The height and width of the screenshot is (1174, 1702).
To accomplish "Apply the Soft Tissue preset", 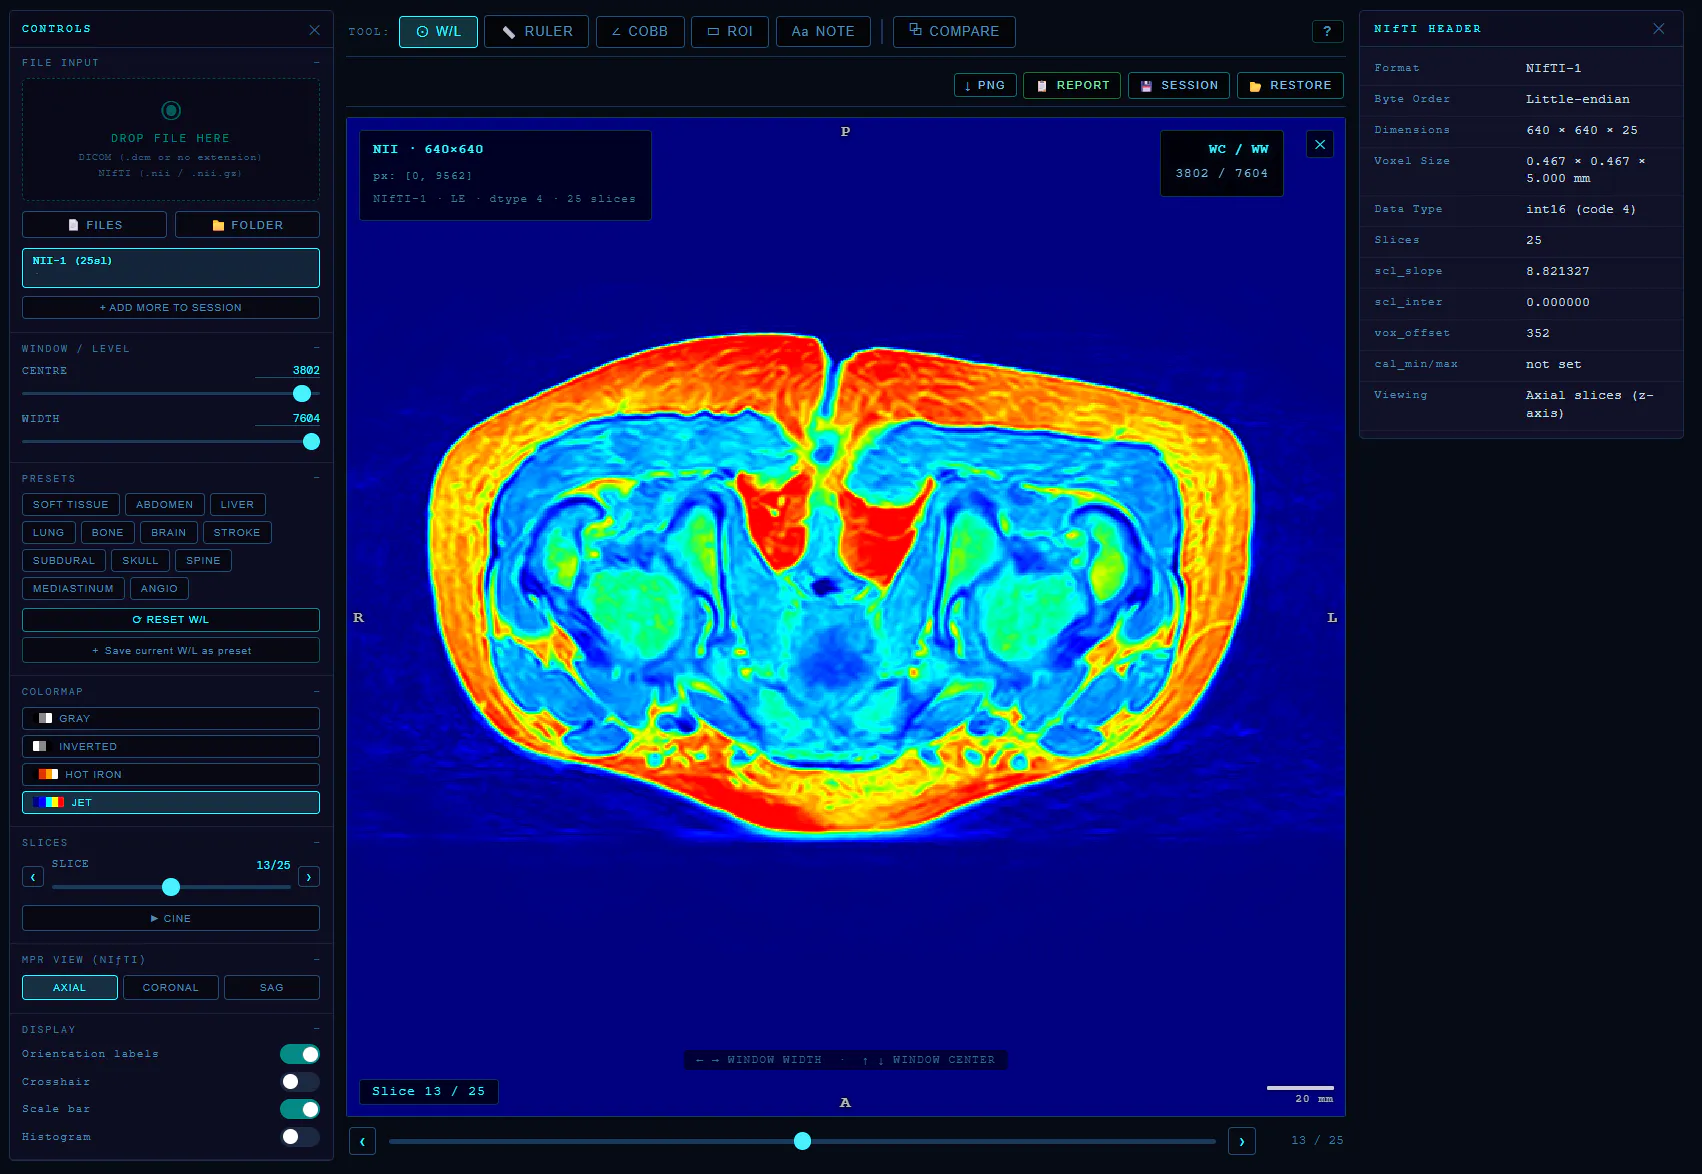I will tap(71, 505).
